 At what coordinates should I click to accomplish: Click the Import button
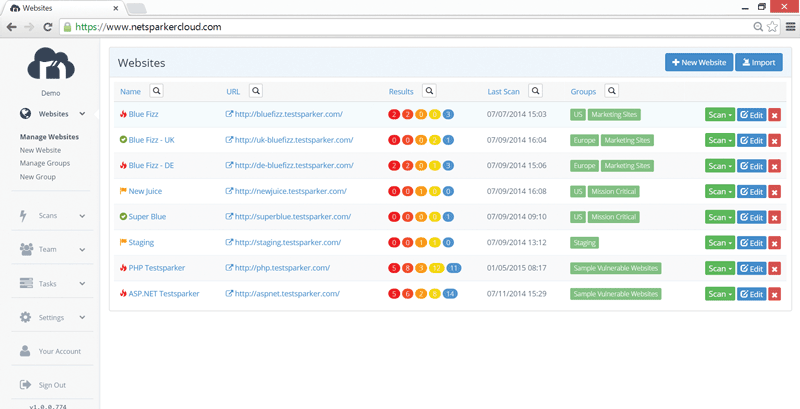coord(759,62)
